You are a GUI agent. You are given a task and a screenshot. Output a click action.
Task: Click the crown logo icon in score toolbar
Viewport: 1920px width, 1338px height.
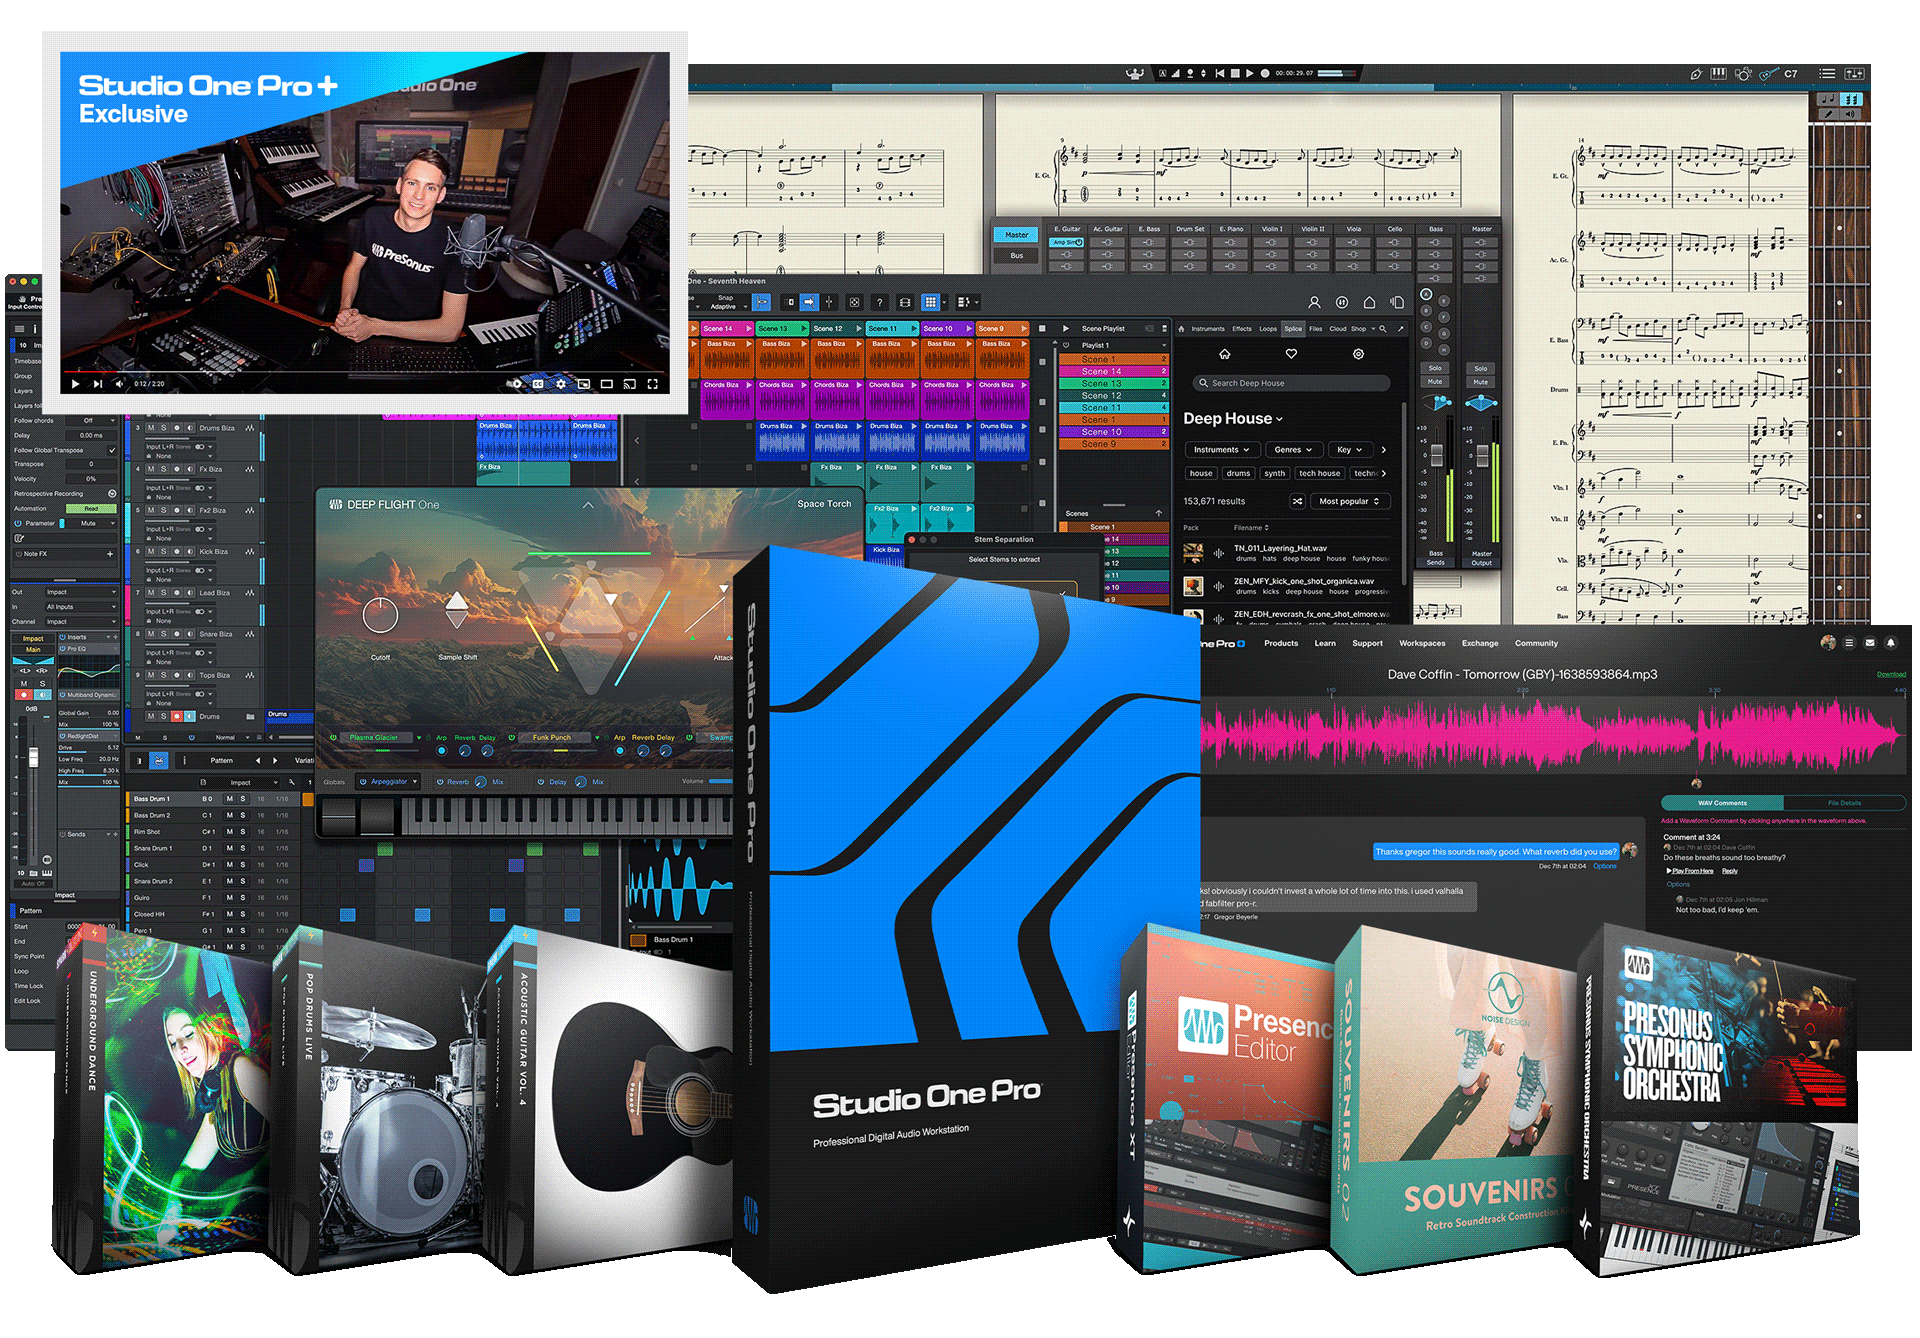tap(1134, 73)
